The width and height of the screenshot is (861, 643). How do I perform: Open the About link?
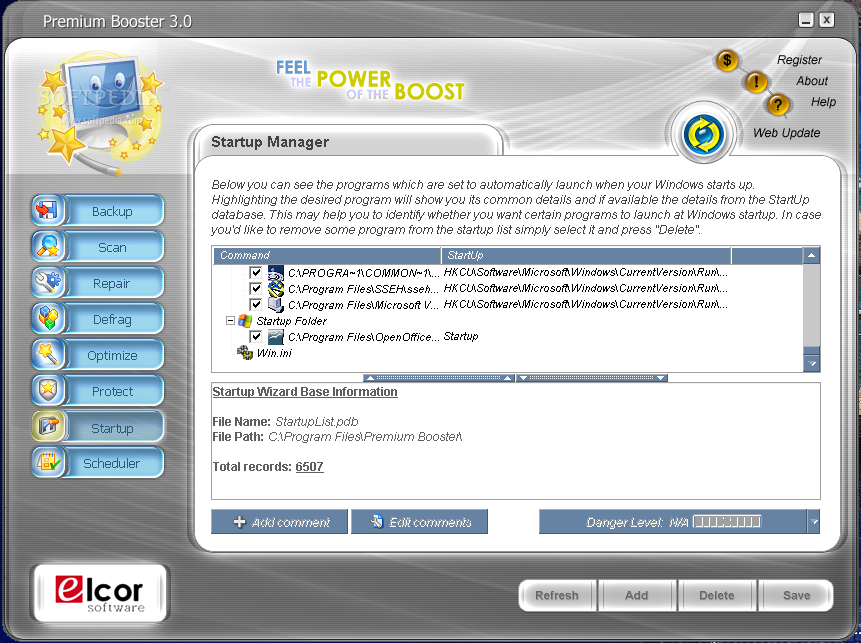pos(812,81)
